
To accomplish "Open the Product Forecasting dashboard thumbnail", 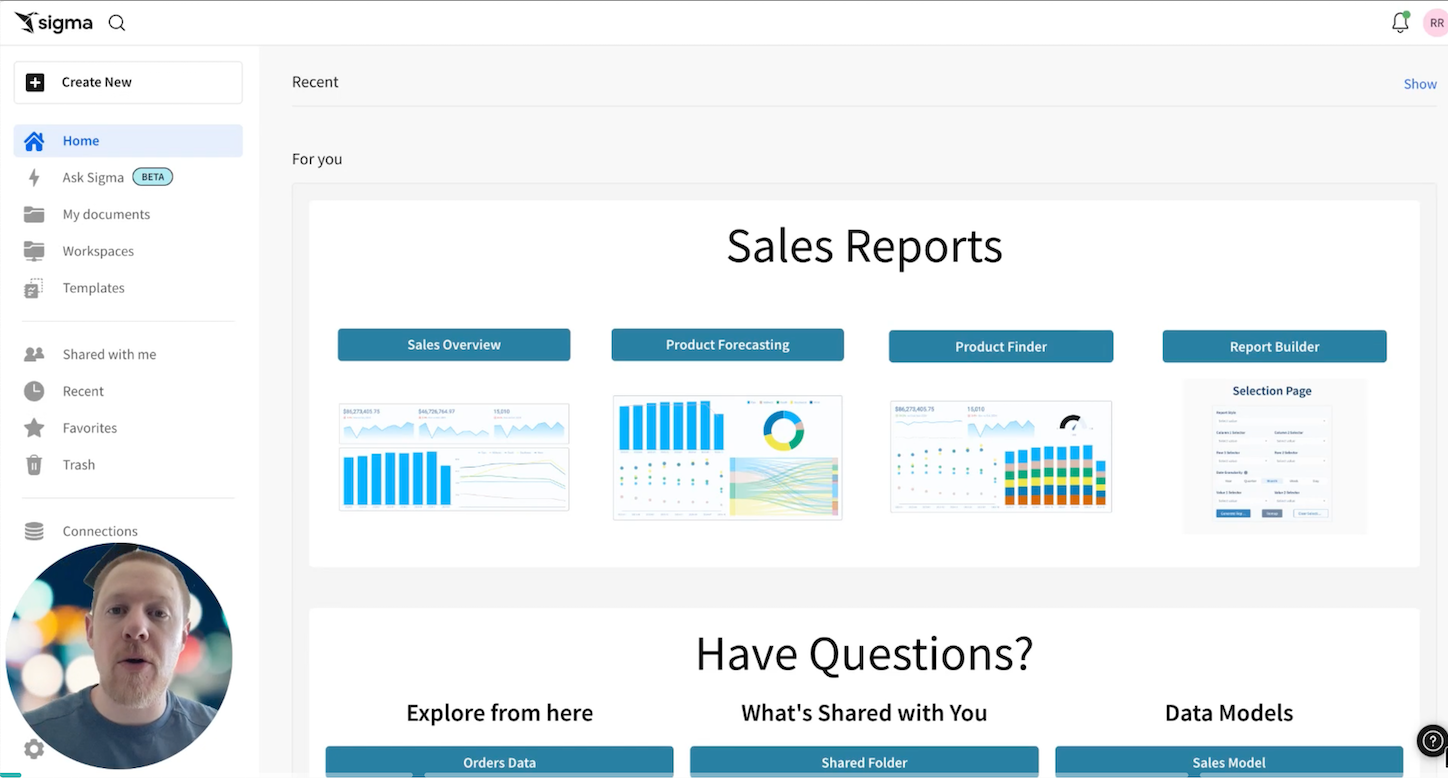I will pyautogui.click(x=728, y=457).
